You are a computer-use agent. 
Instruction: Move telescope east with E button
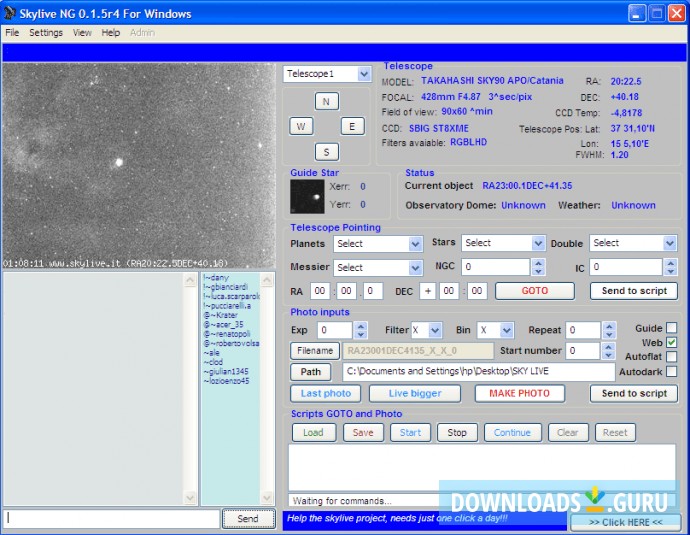coord(352,126)
